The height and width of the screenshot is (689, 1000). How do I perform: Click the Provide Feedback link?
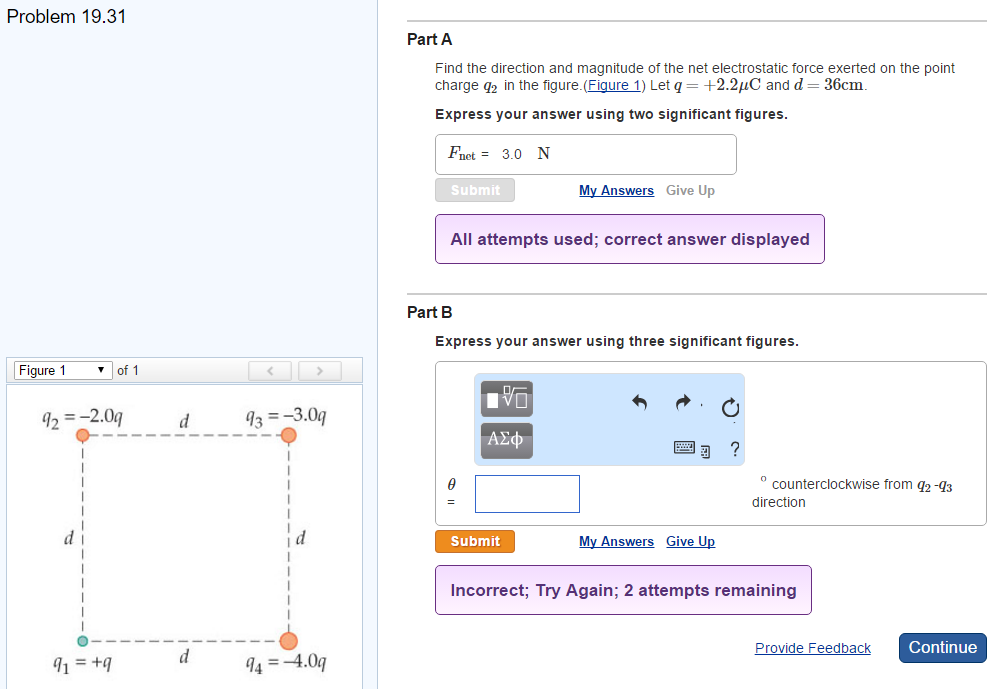[812, 648]
